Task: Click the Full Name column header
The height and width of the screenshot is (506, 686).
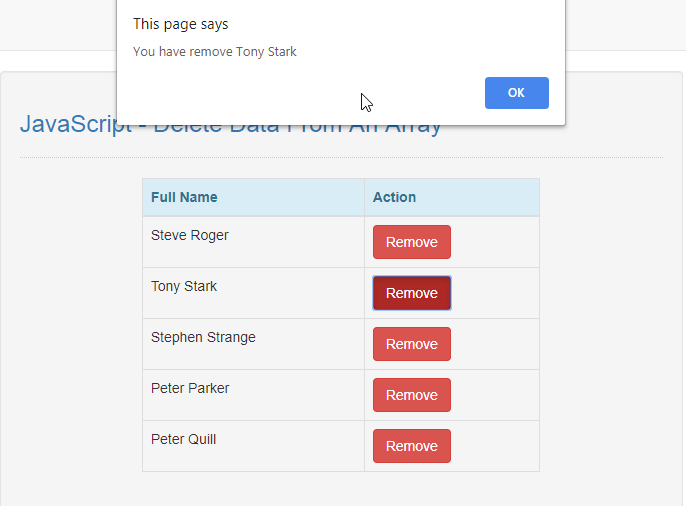Action: pos(184,197)
